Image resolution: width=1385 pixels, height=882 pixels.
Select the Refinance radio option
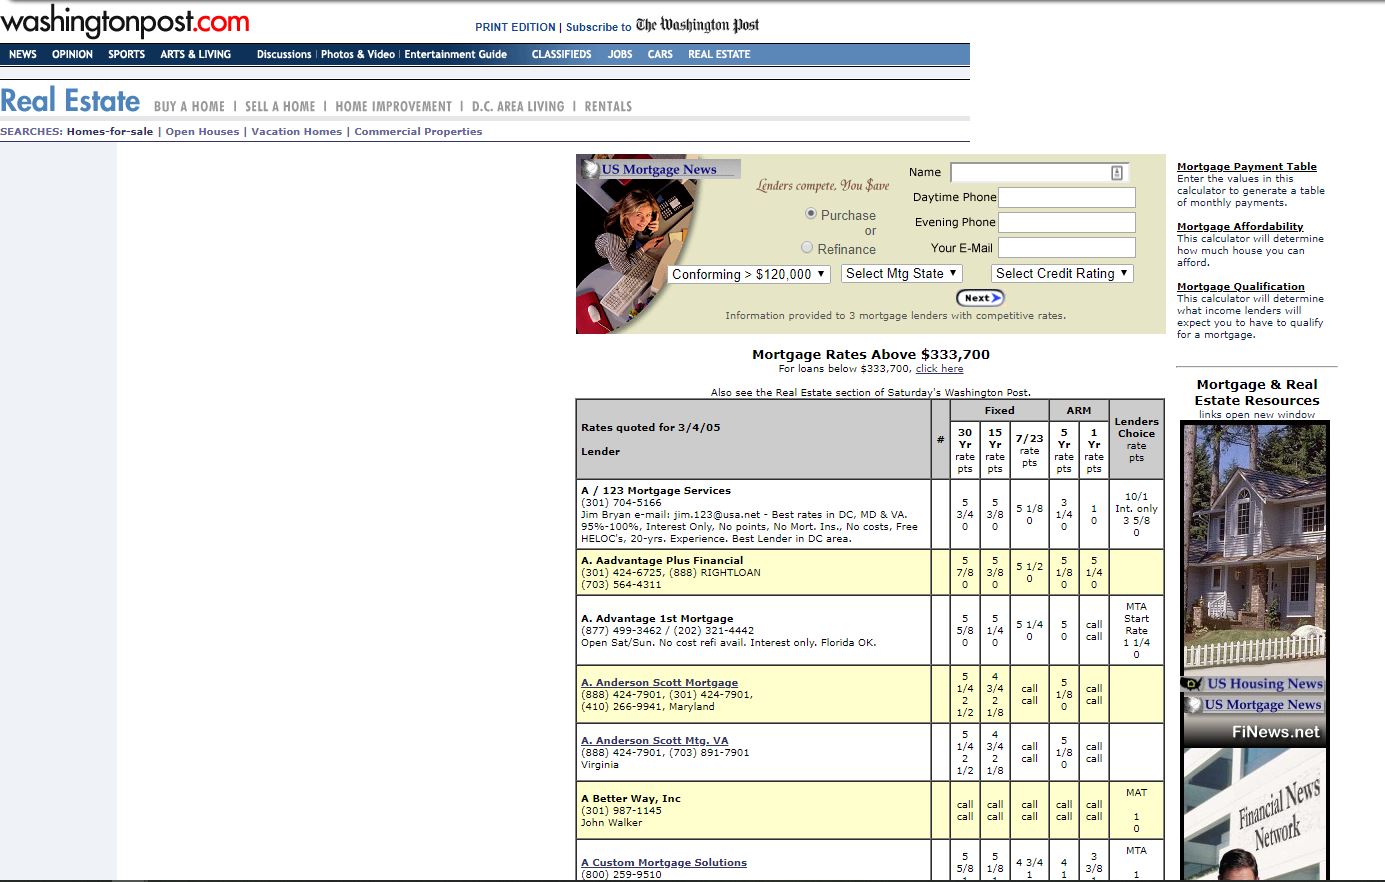807,247
